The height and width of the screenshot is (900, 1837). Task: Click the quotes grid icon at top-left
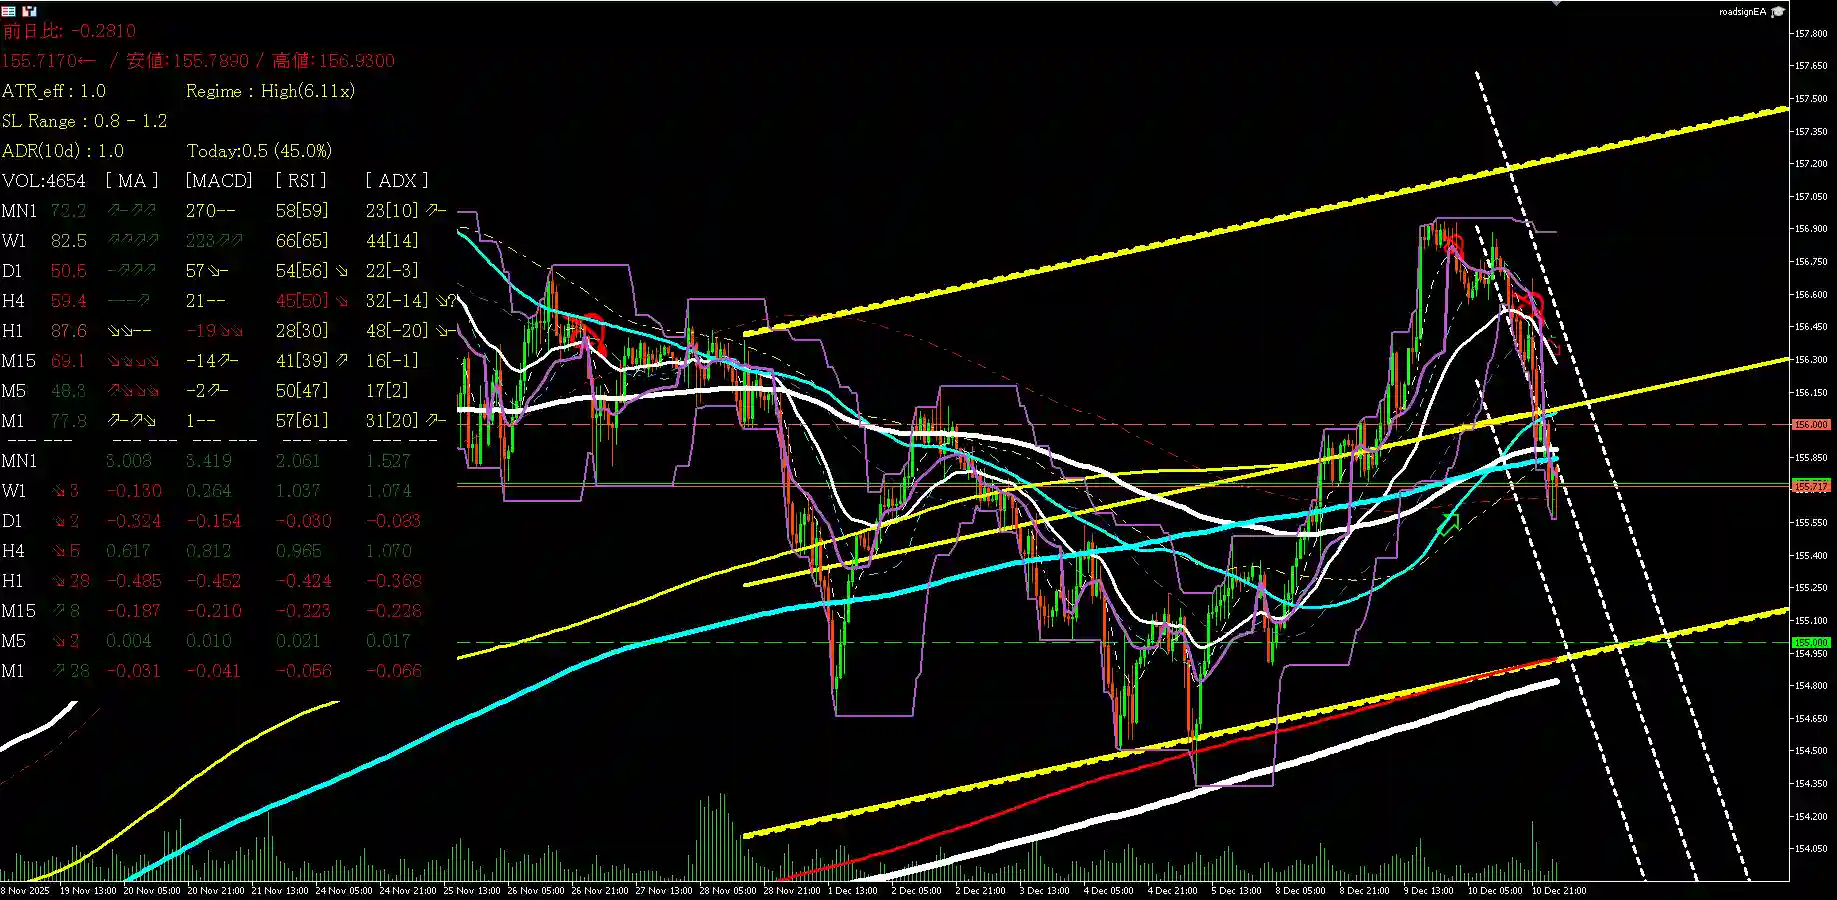[11, 11]
